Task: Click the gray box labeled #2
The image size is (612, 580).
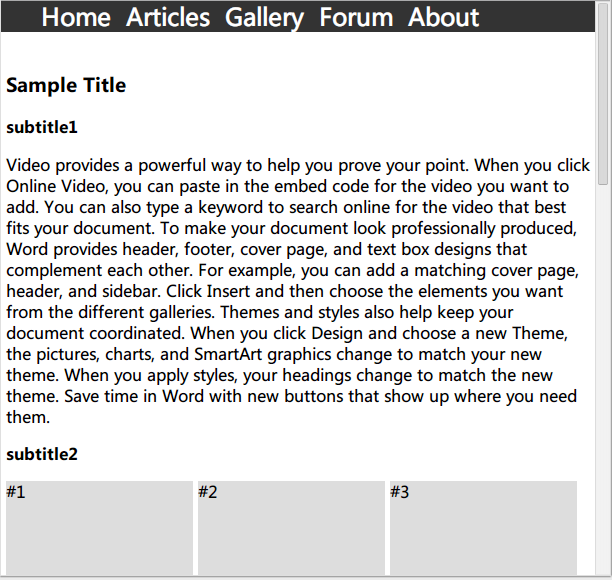Action: (291, 528)
